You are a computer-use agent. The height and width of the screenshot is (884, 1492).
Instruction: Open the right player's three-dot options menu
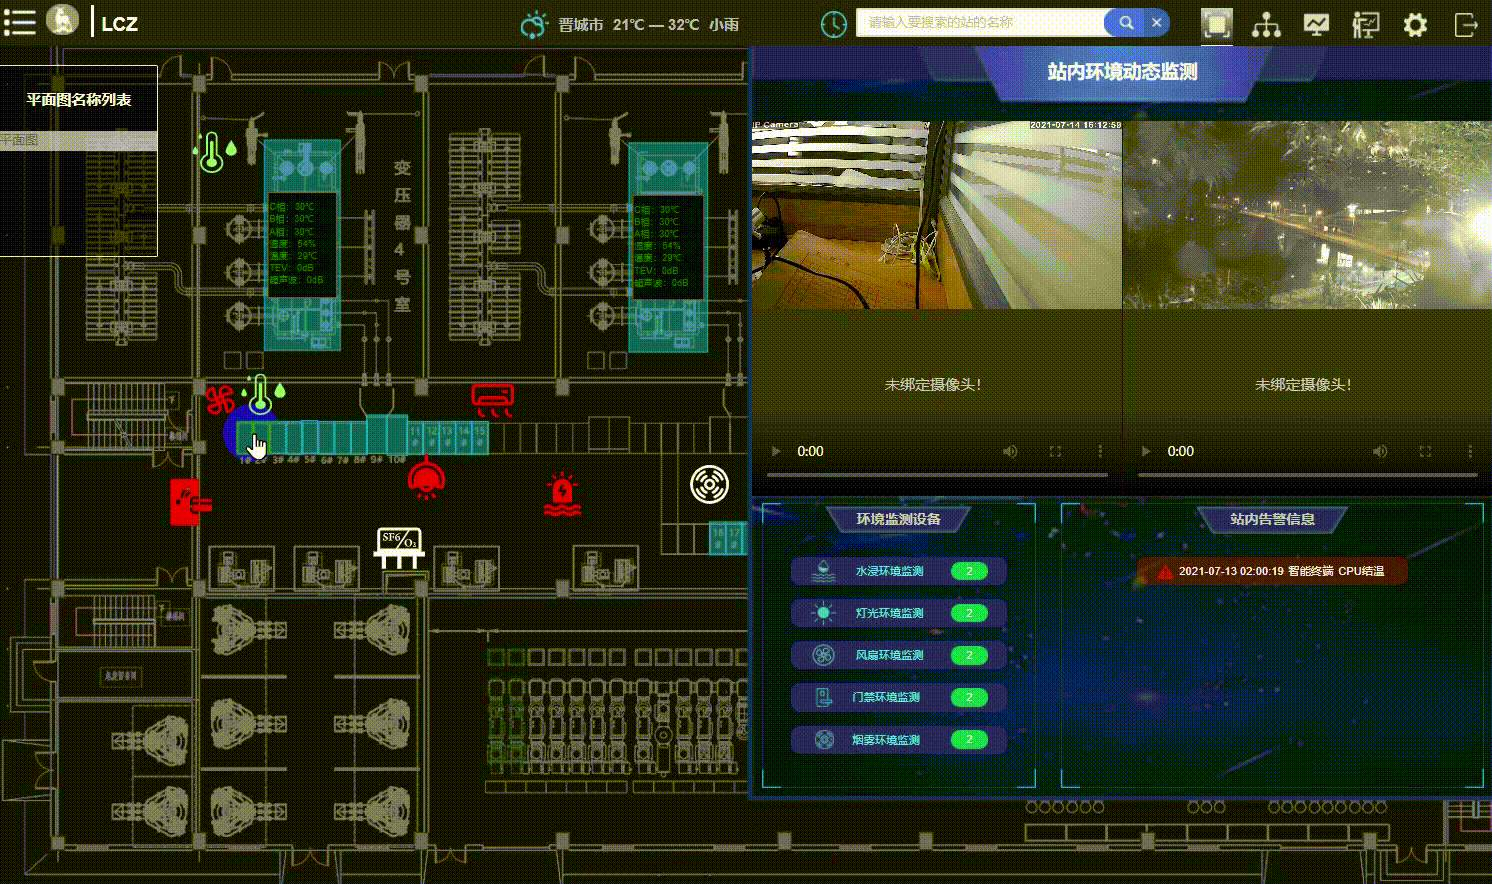[x=1470, y=451]
